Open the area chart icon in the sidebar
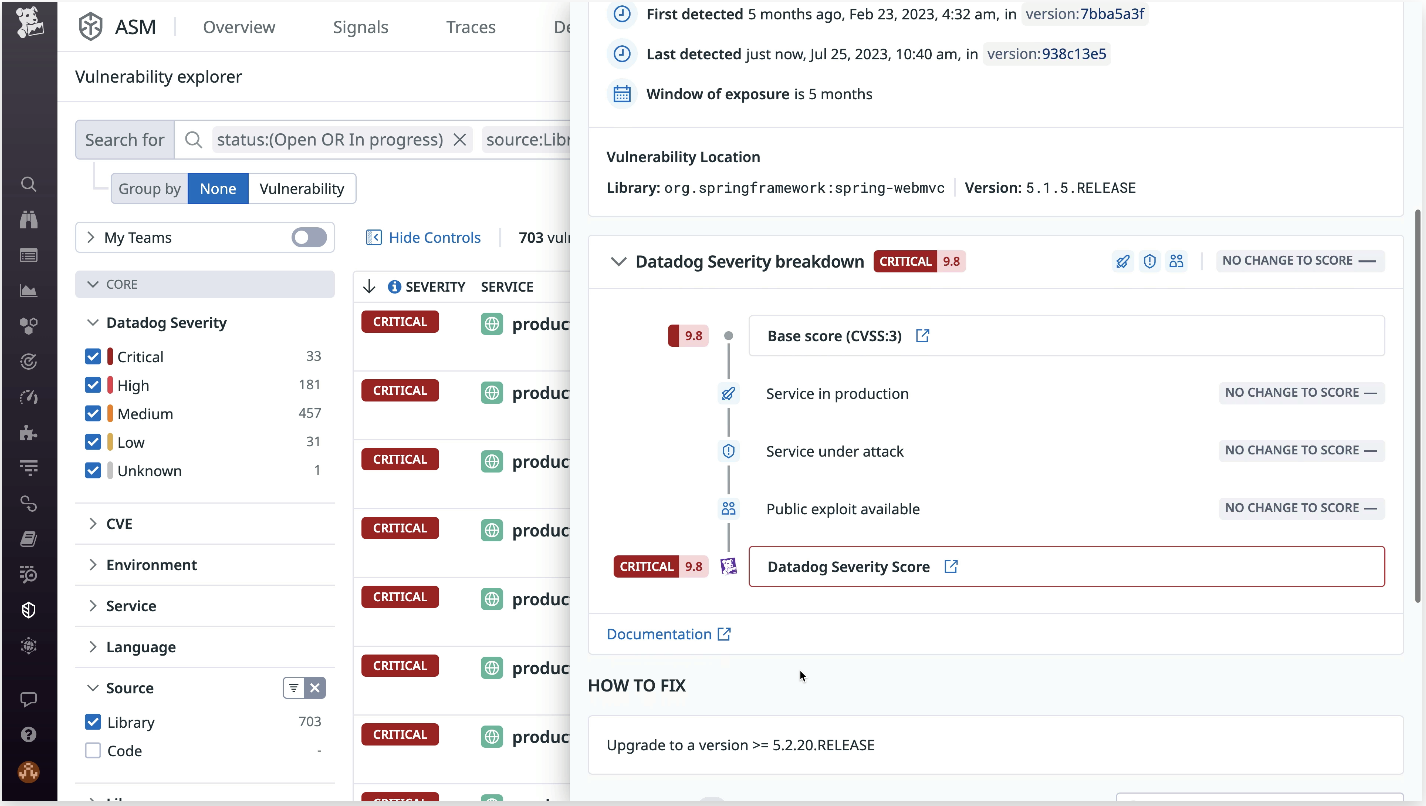 29,291
